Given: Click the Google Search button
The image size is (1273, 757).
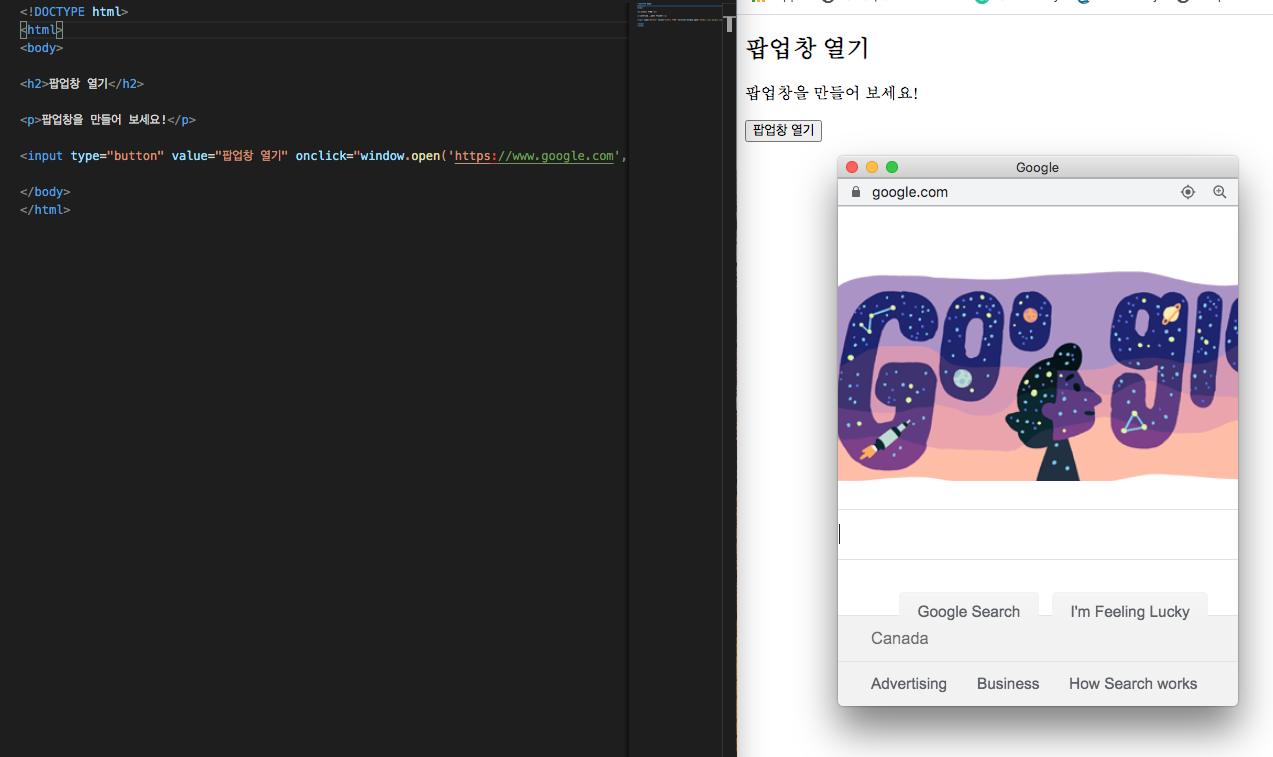Looking at the screenshot, I should [969, 604].
